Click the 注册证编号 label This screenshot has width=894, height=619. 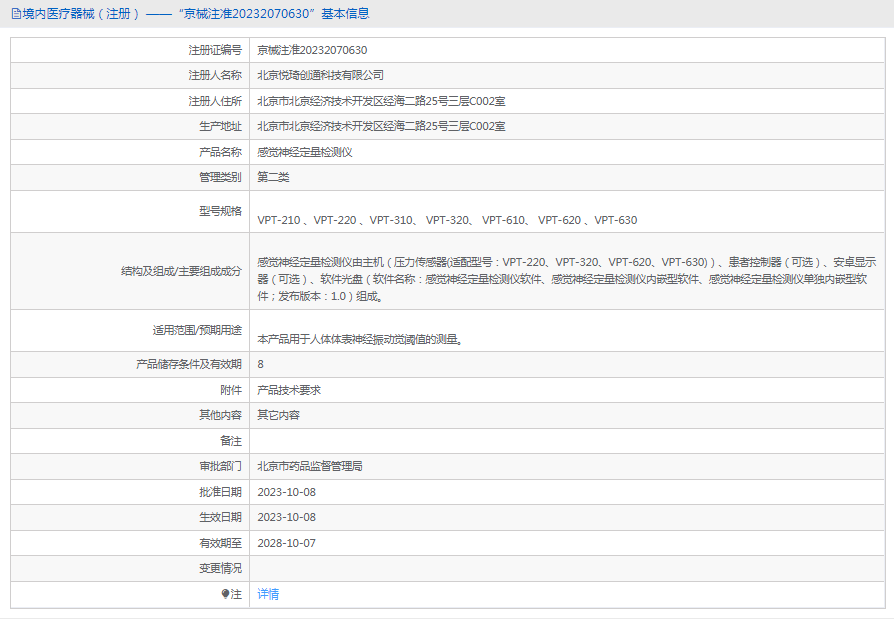[215, 50]
